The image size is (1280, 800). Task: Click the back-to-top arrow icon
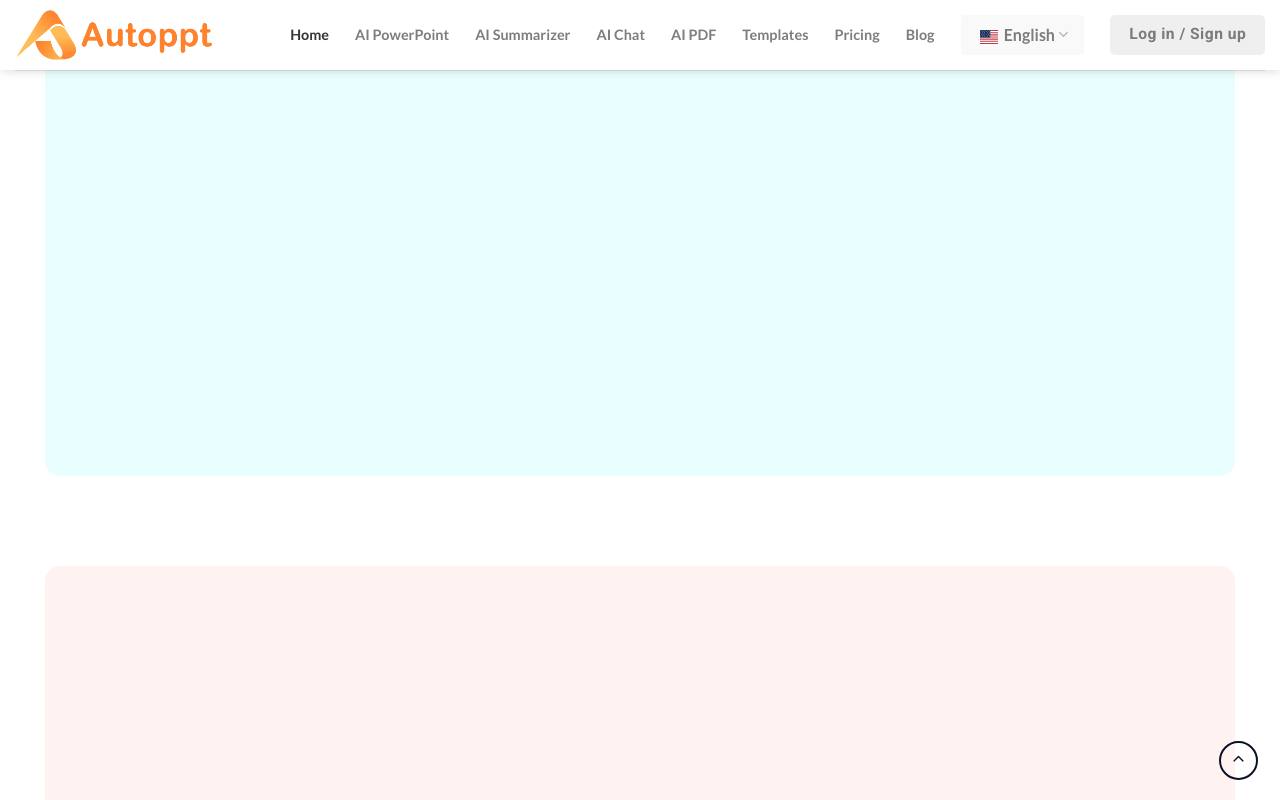(1238, 760)
